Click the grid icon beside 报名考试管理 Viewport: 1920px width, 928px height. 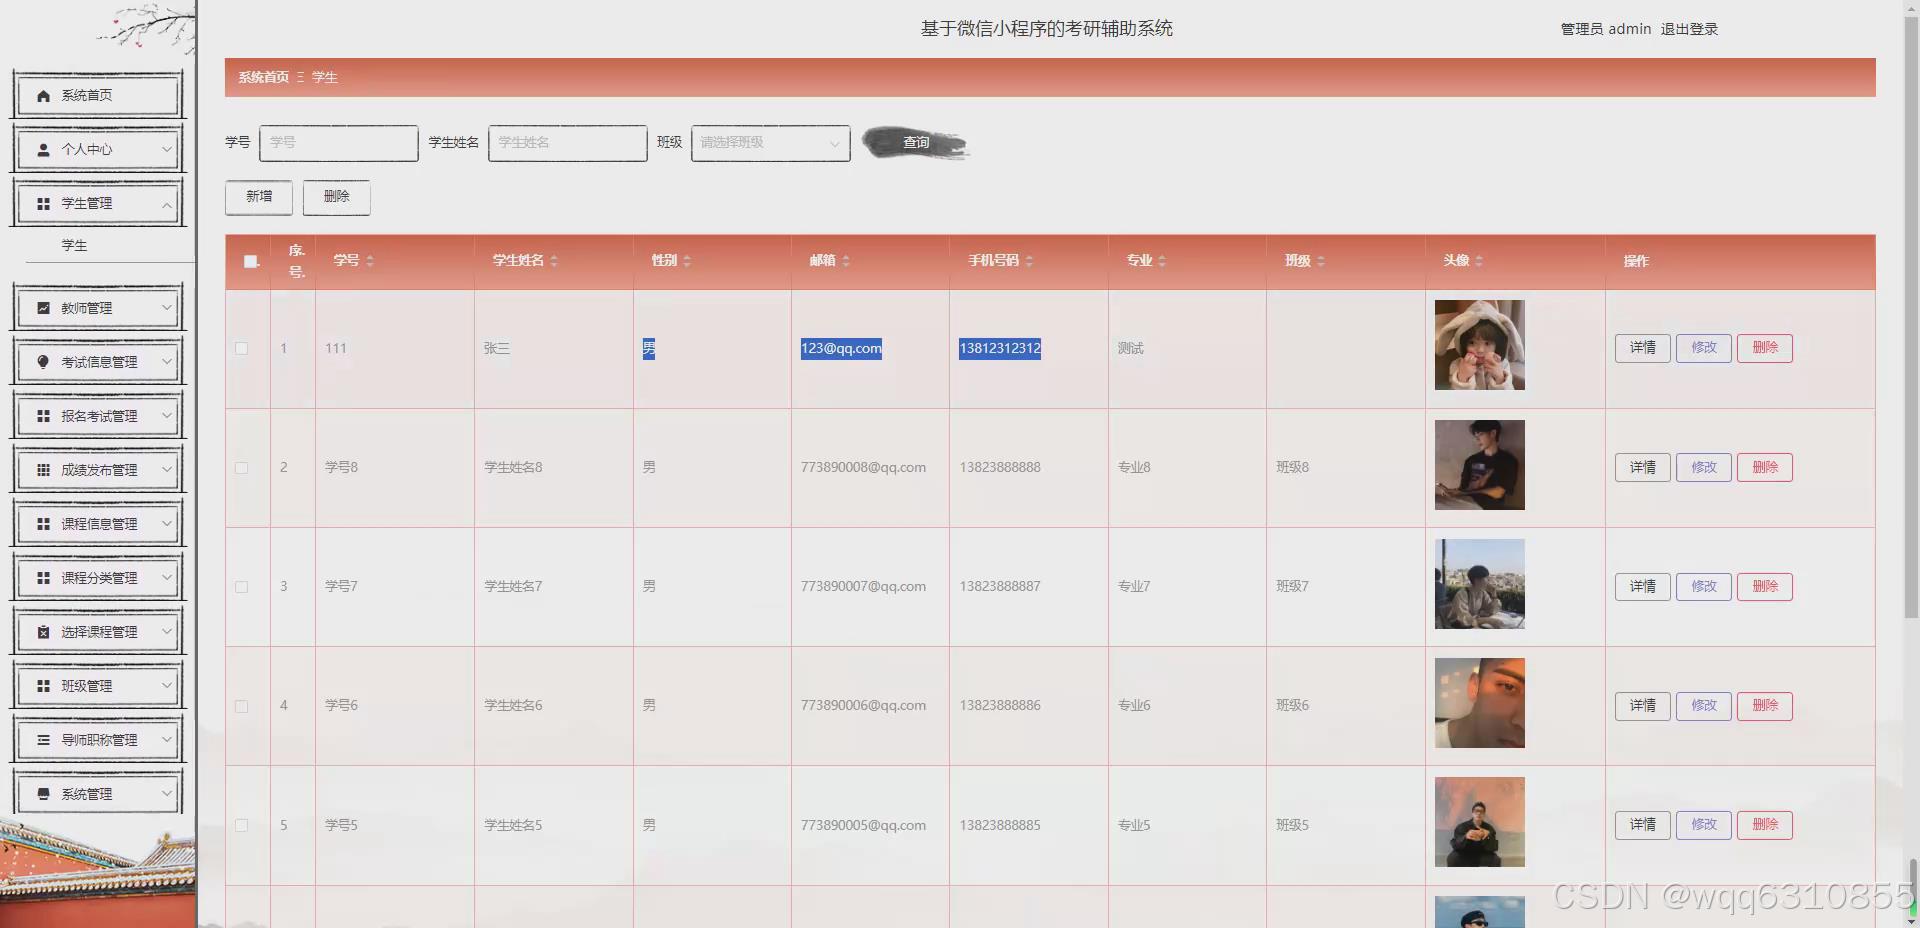43,416
